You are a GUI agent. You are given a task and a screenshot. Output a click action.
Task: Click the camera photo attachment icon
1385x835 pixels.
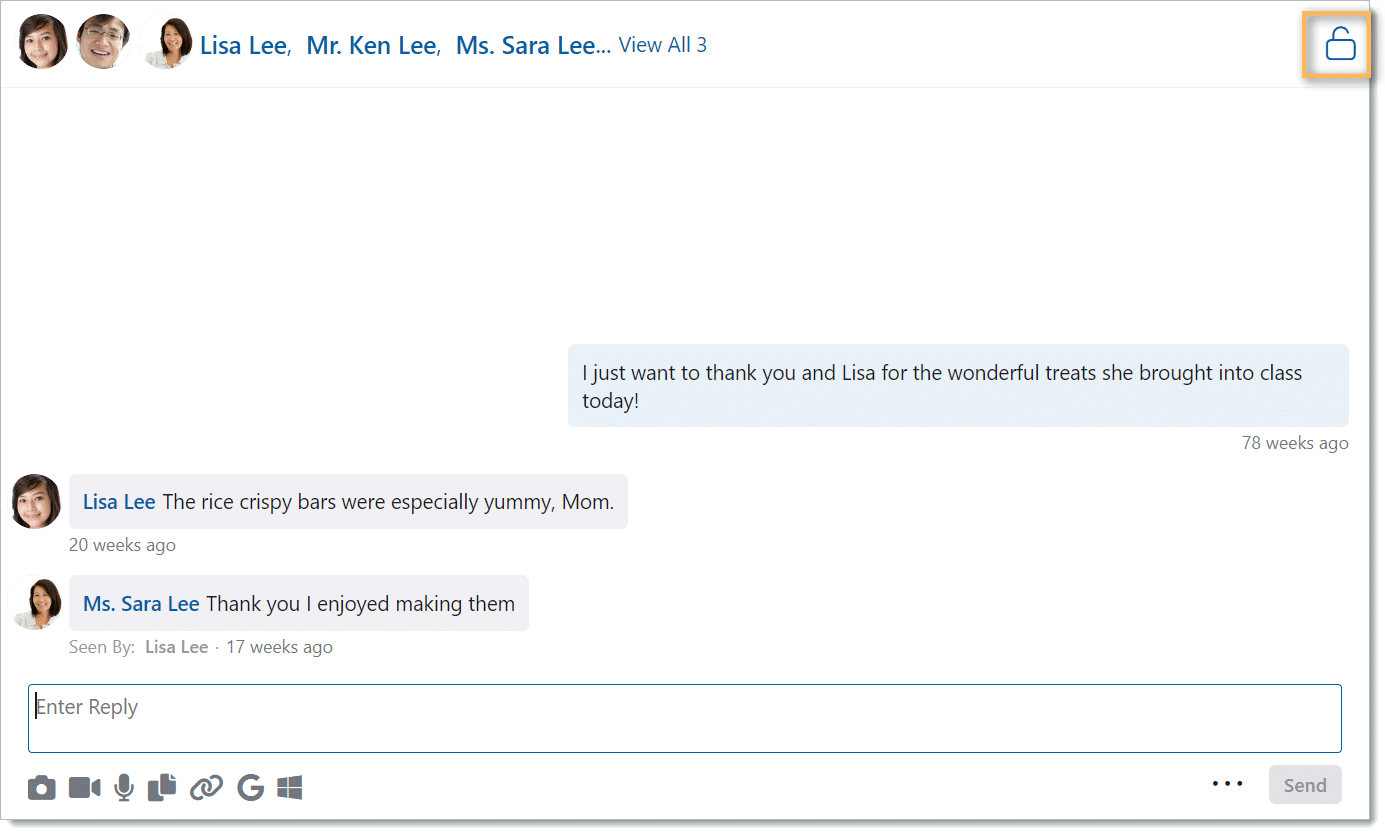click(41, 788)
